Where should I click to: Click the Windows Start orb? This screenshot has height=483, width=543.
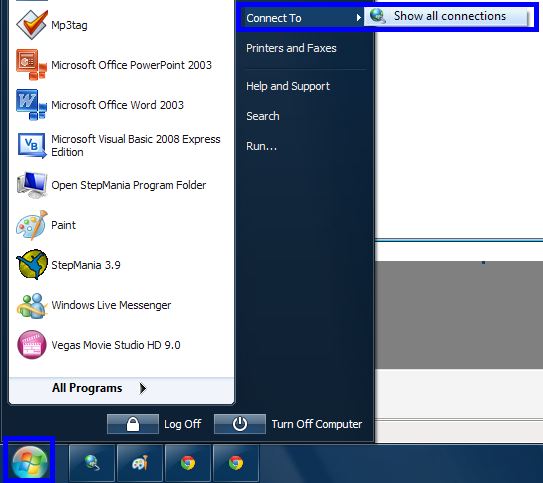(x=30, y=462)
